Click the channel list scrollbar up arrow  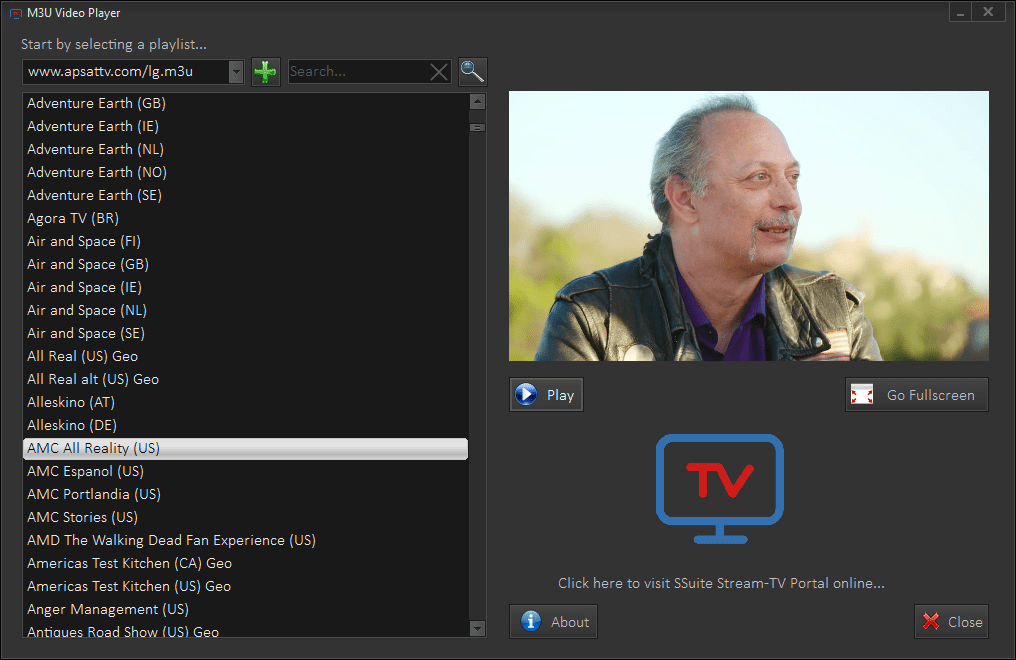477,101
